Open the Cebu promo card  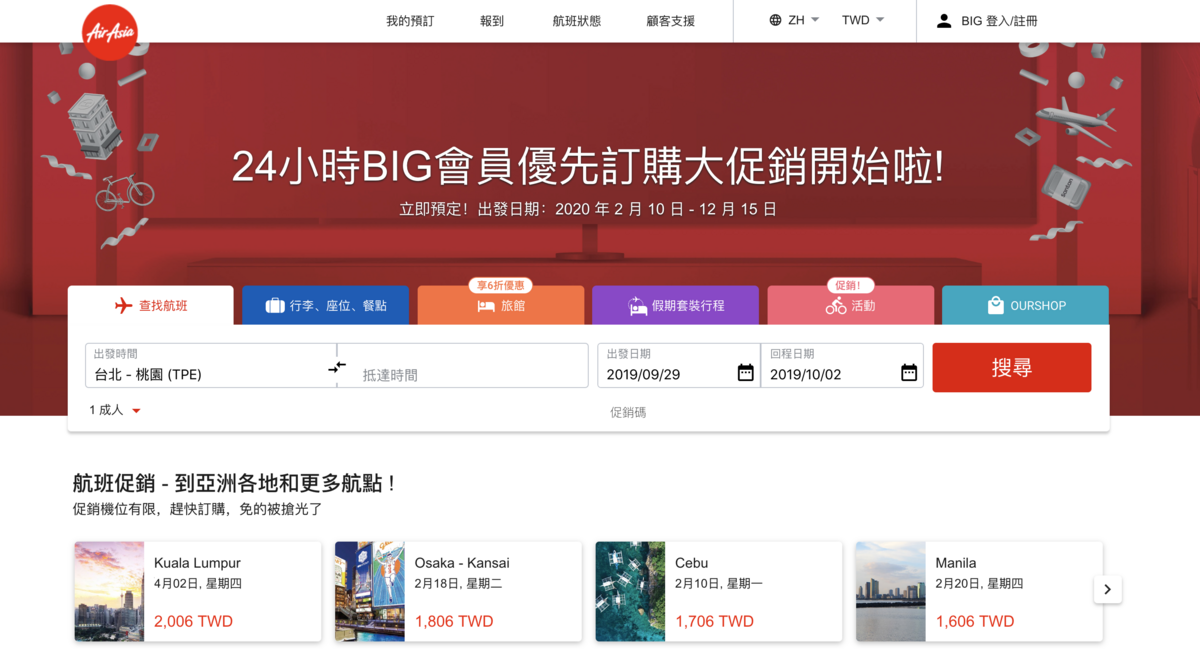click(719, 591)
